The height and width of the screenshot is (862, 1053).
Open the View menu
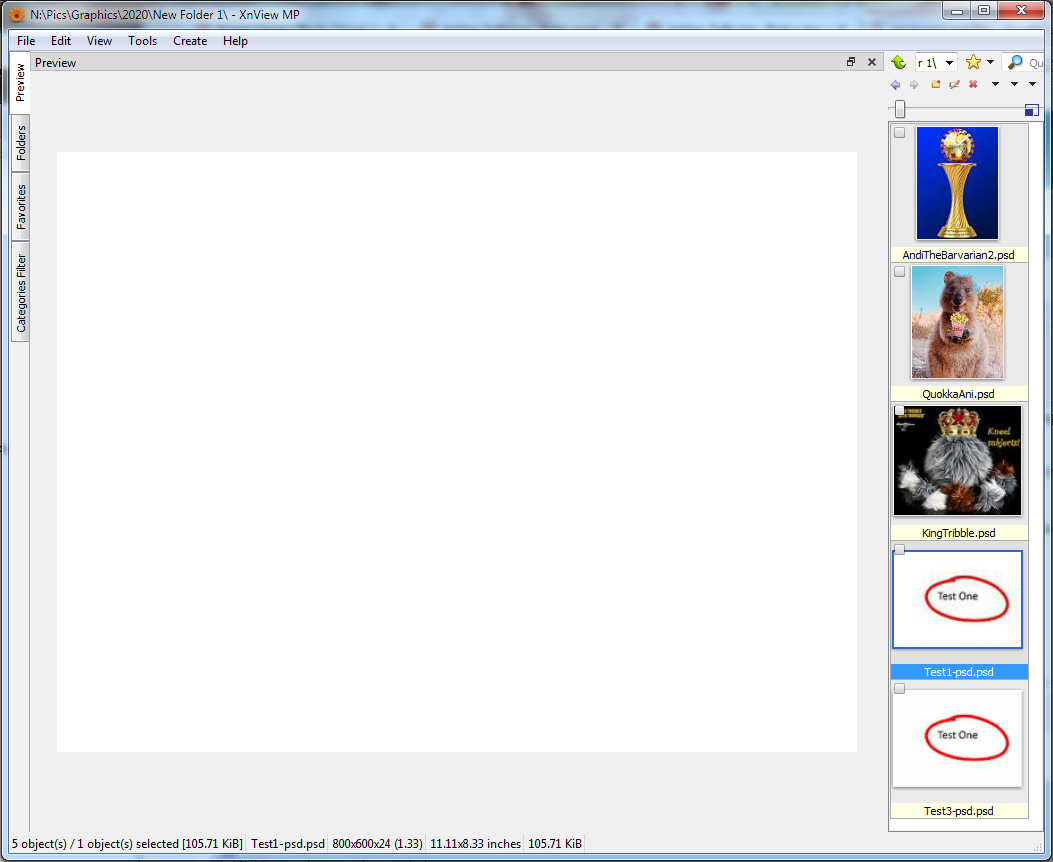[99, 41]
